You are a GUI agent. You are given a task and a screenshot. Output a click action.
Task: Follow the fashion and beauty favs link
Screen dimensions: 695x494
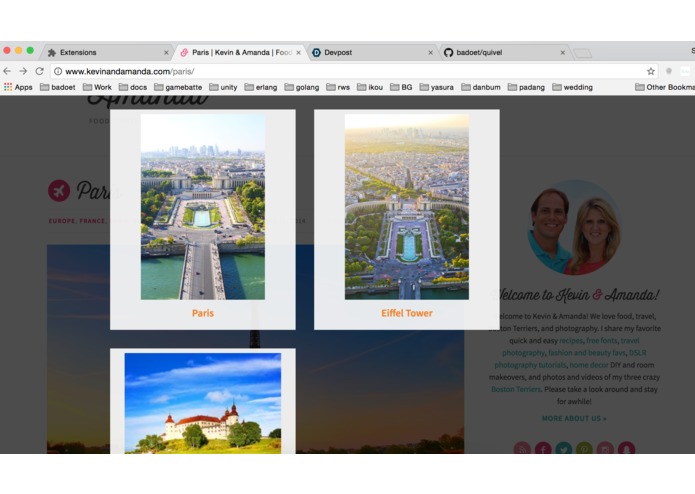tap(587, 353)
